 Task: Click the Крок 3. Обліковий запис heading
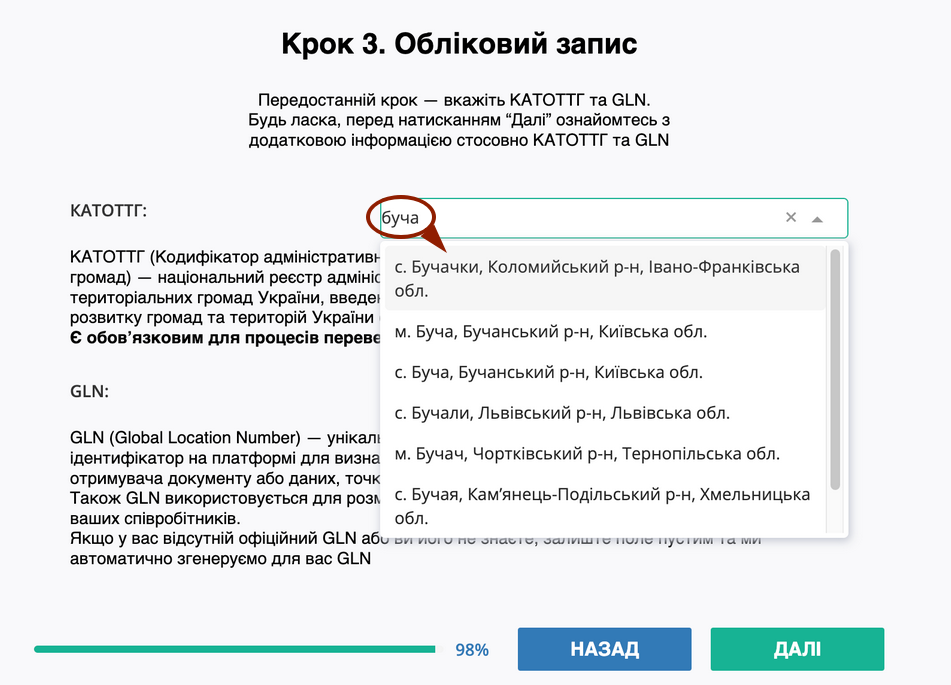click(459, 44)
